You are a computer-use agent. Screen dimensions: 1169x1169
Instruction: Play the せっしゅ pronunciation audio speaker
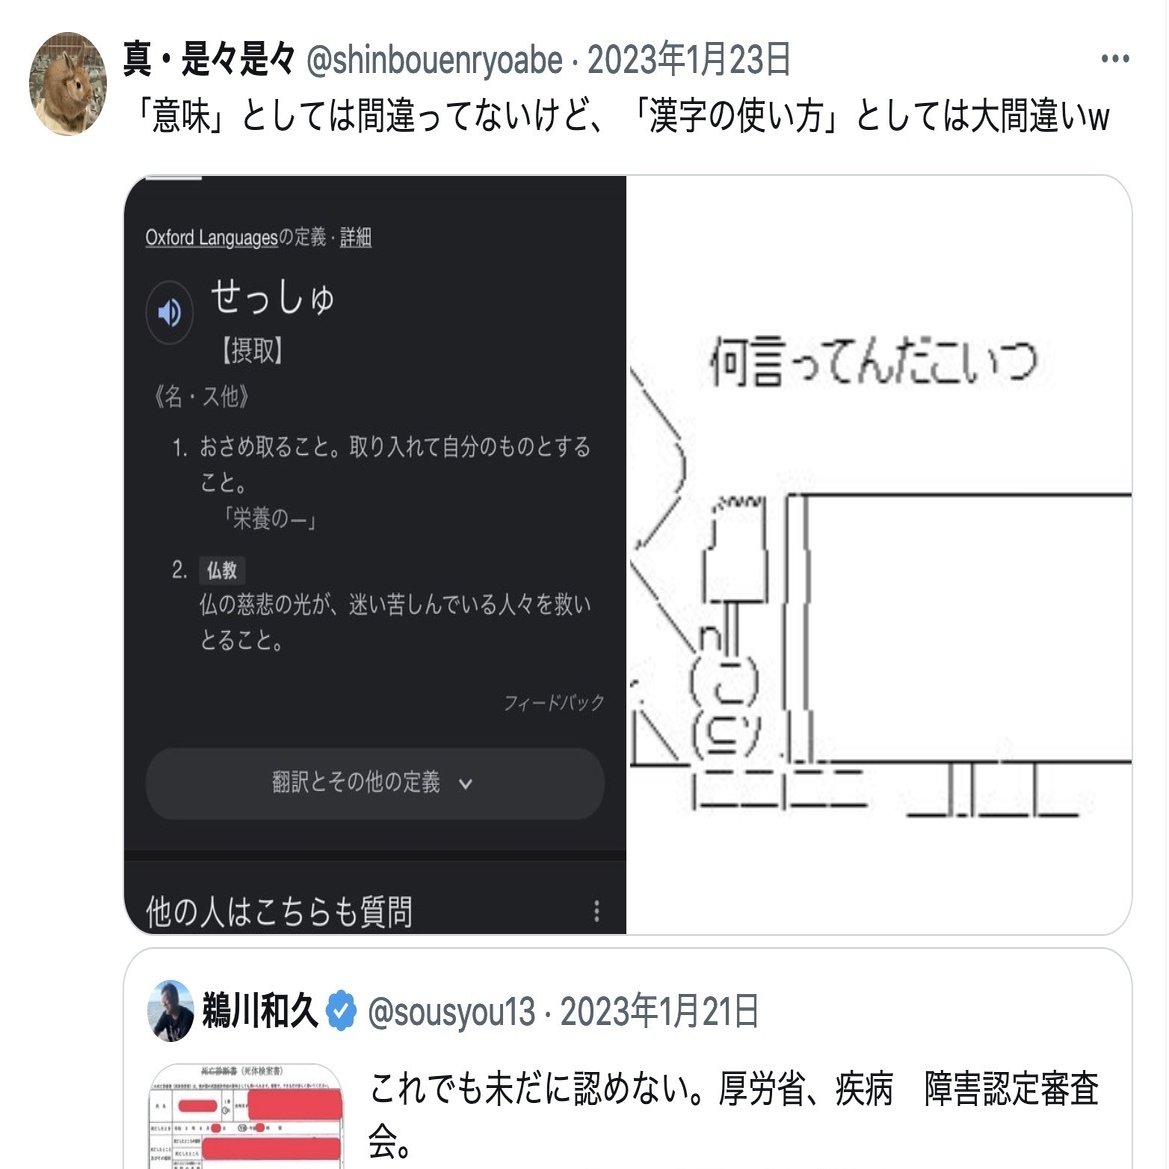point(169,312)
